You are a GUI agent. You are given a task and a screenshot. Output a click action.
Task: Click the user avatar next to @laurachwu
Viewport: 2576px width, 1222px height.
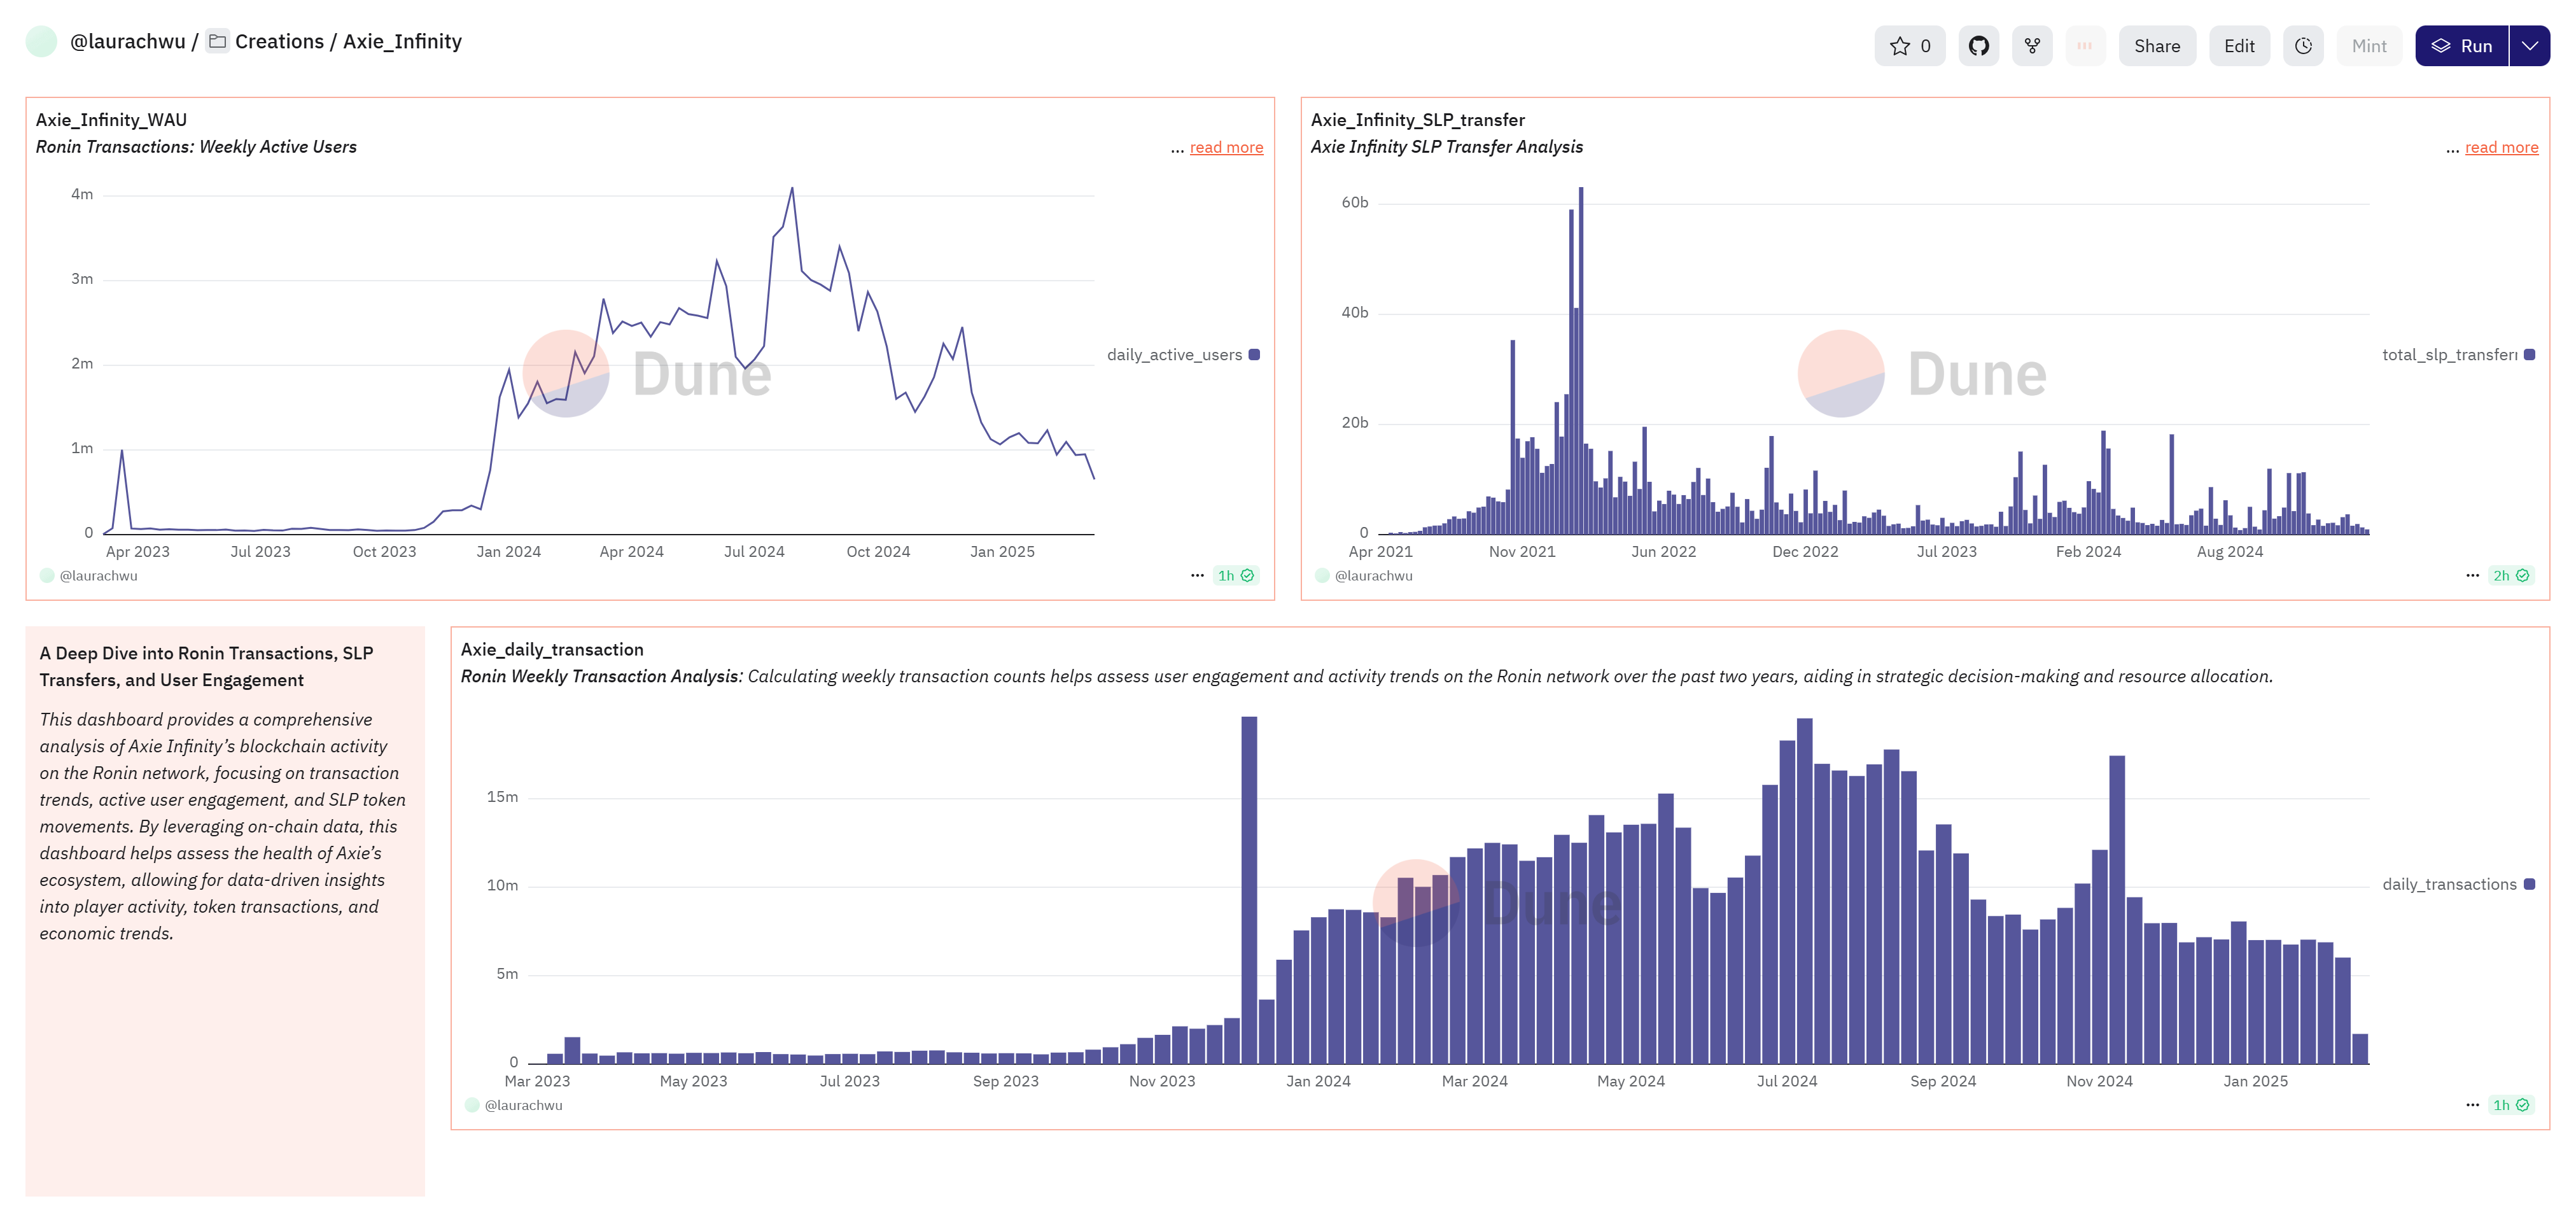[x=41, y=41]
